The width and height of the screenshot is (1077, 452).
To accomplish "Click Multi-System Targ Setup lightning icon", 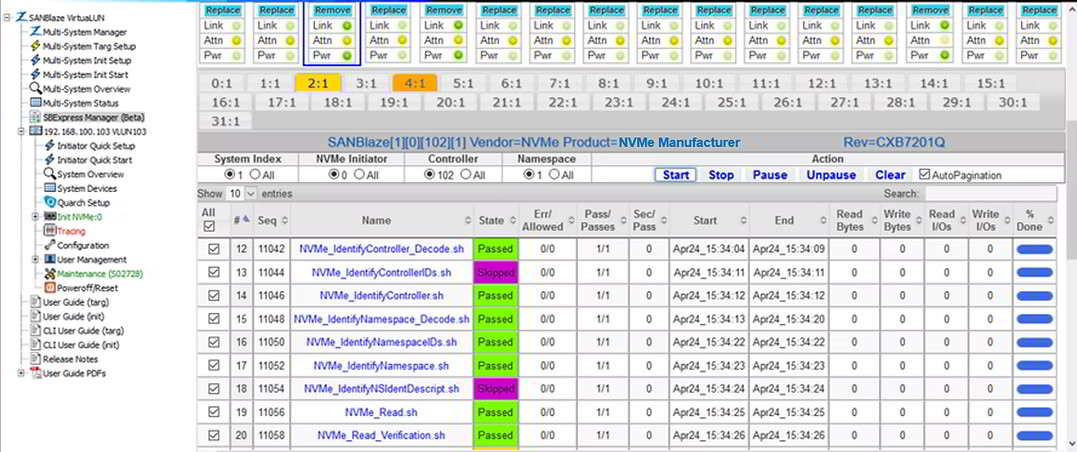I will click(36, 46).
